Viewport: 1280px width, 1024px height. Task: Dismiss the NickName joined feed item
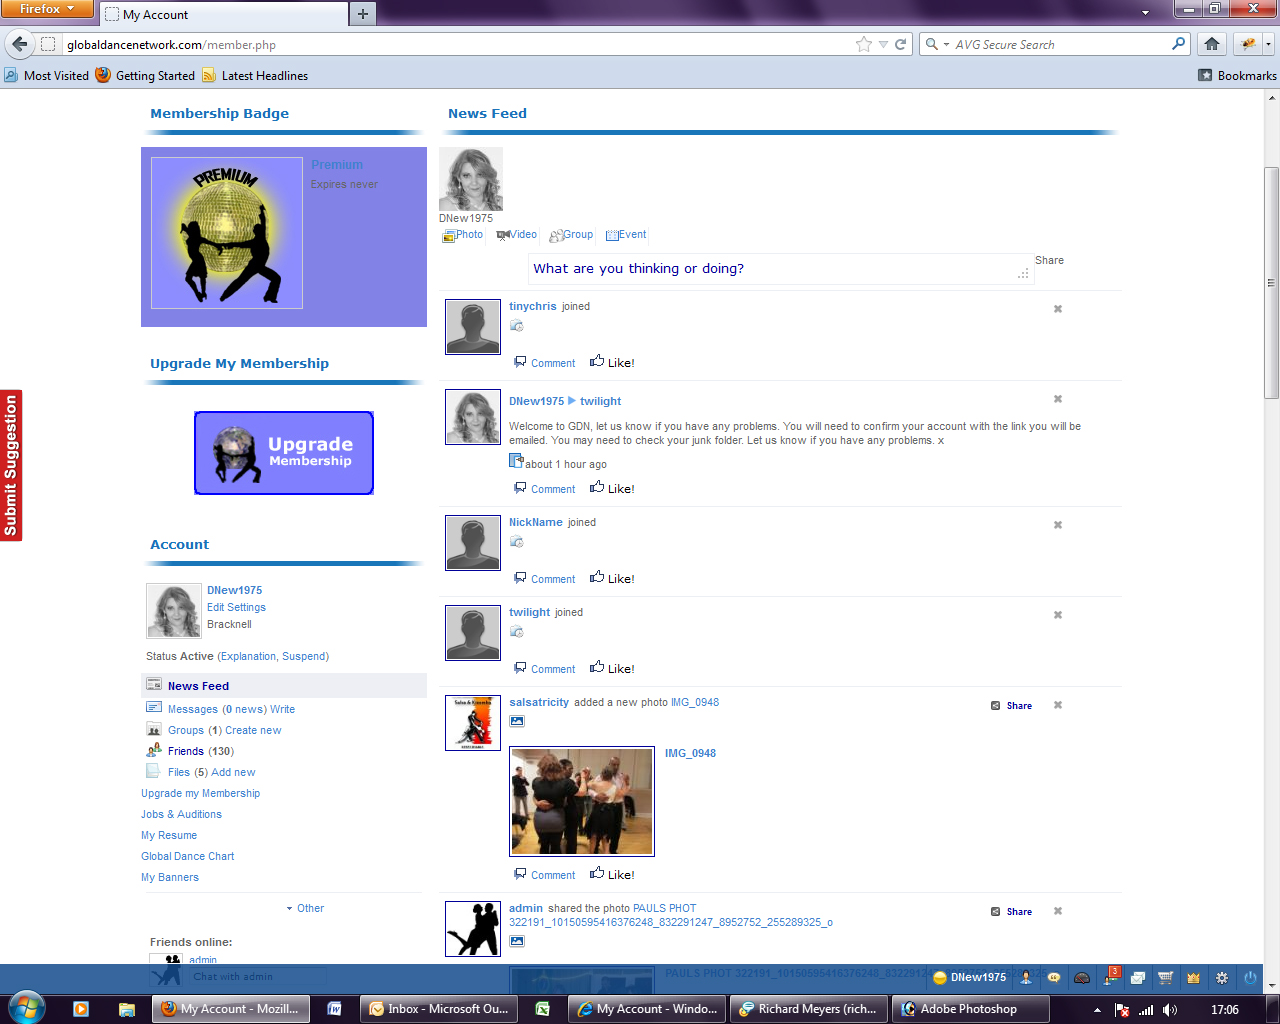click(x=1058, y=525)
